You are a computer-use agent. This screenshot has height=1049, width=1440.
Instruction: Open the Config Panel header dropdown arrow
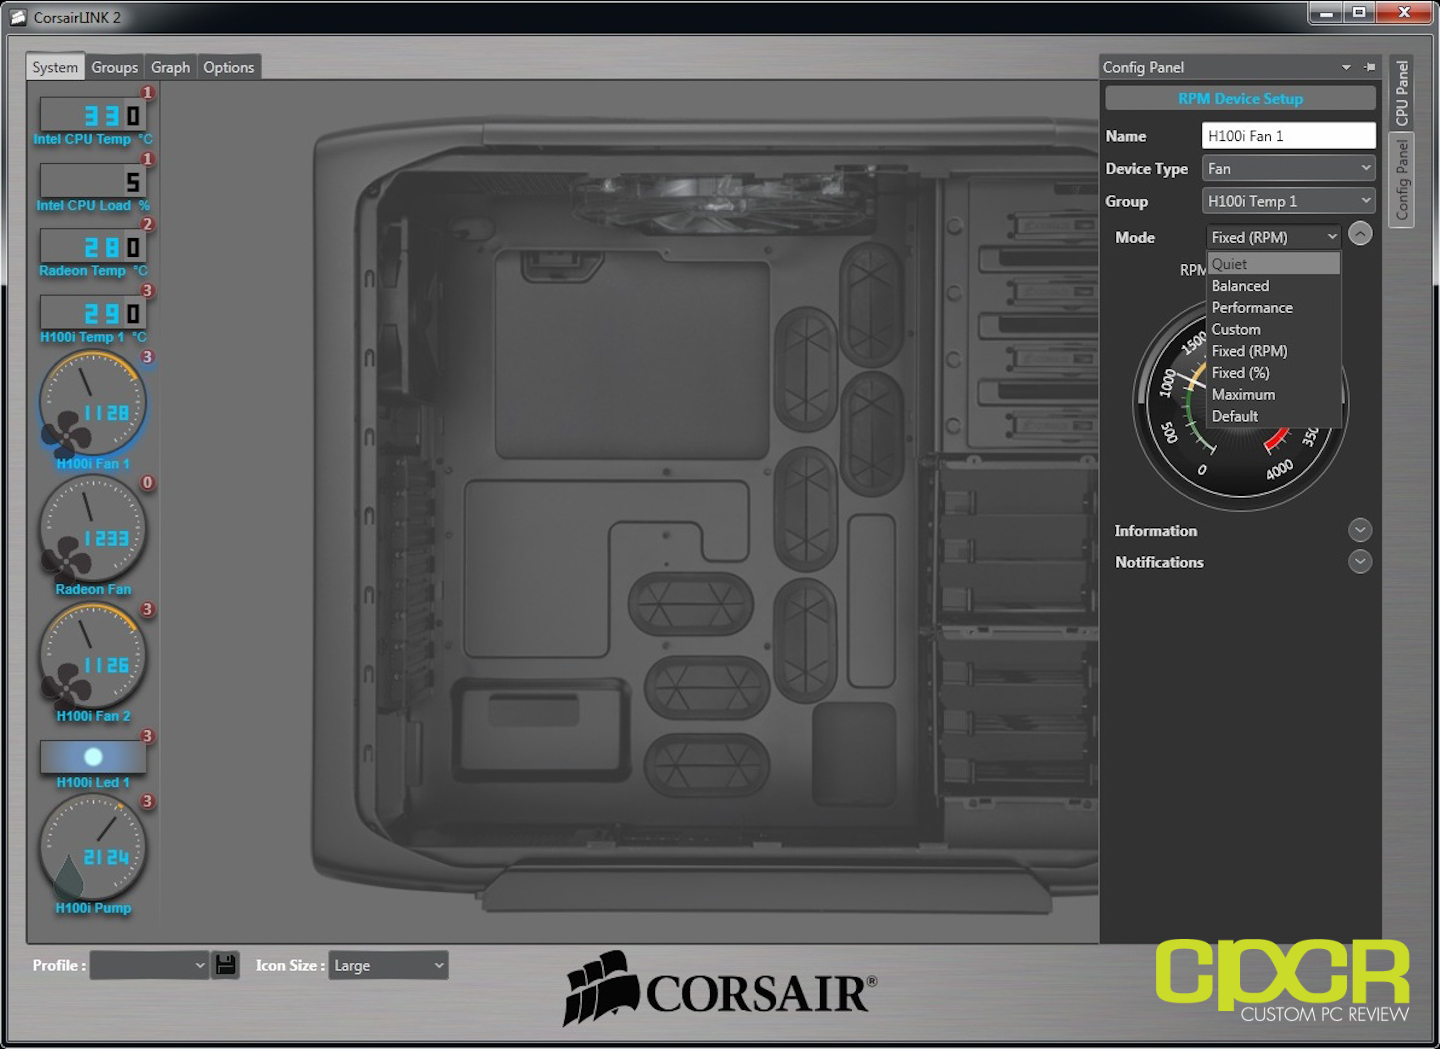click(x=1346, y=67)
